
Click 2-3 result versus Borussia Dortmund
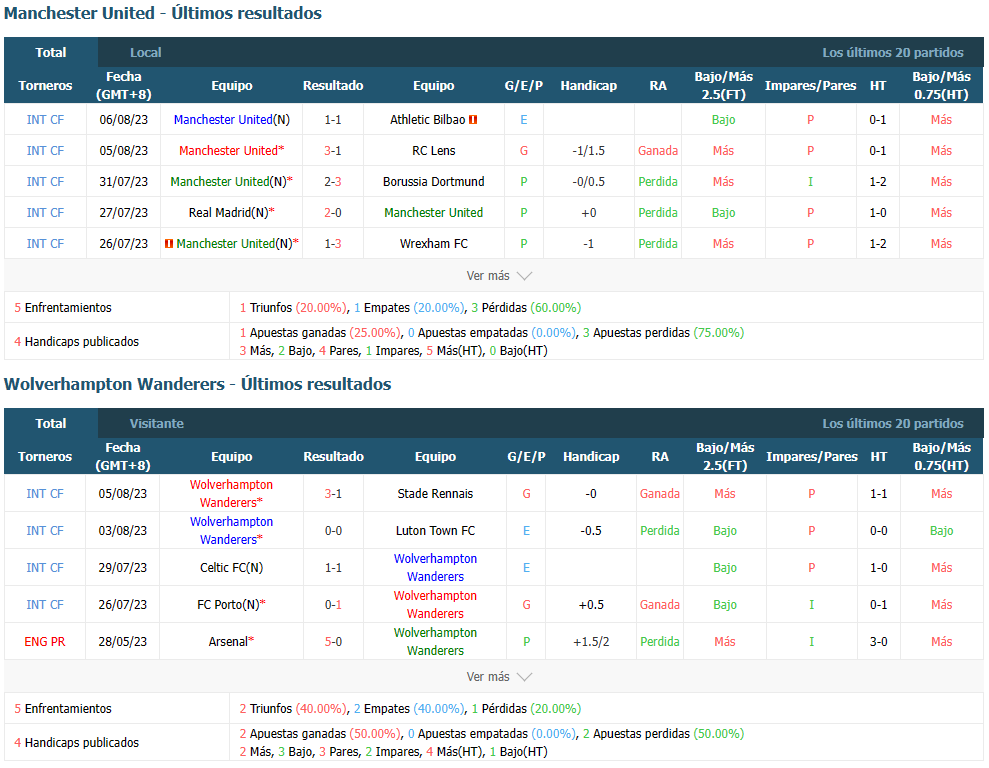pyautogui.click(x=333, y=182)
